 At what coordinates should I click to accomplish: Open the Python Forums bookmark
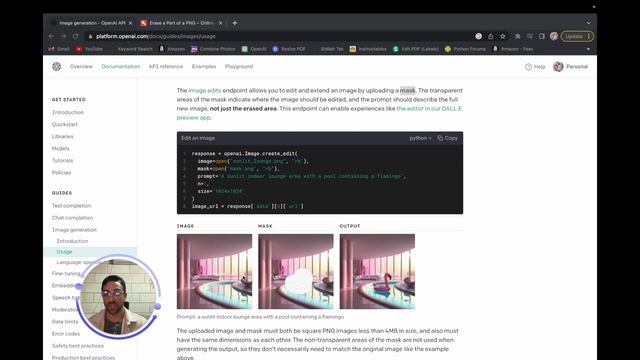click(465, 49)
